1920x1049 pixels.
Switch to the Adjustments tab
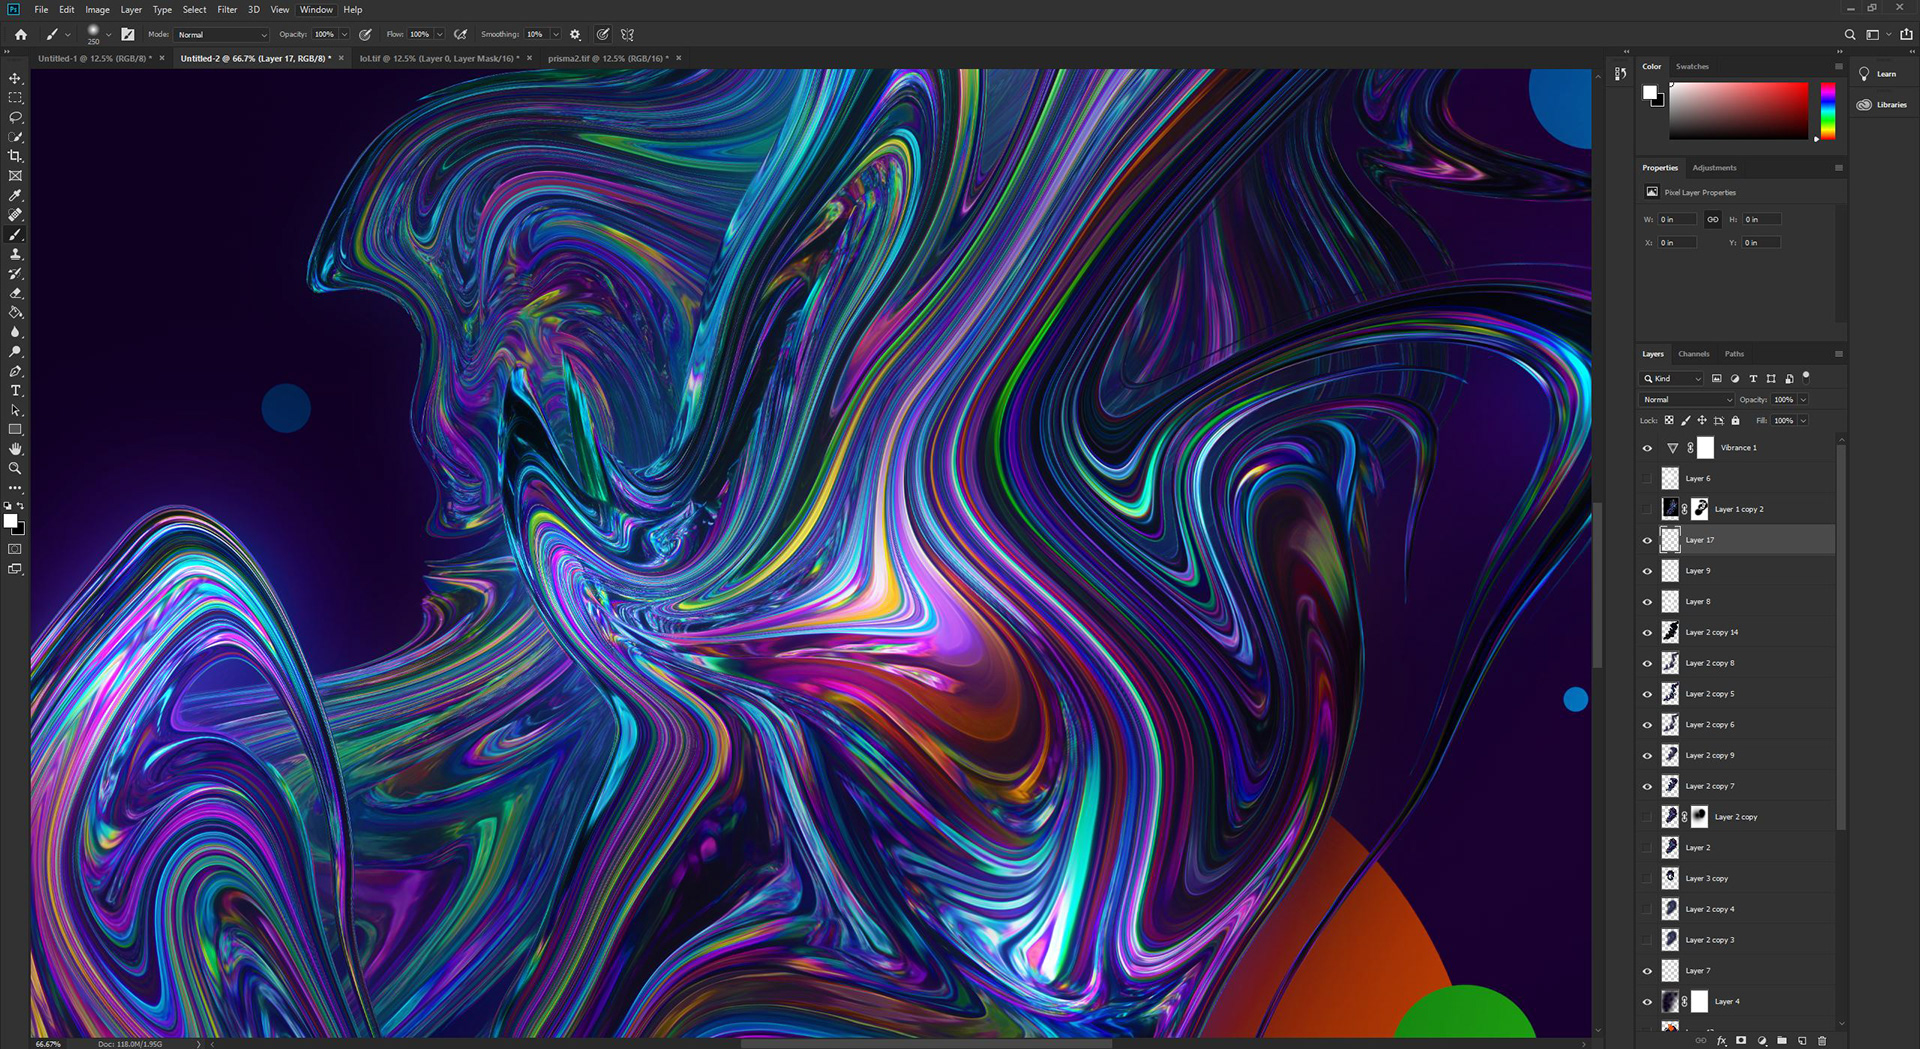click(1714, 167)
